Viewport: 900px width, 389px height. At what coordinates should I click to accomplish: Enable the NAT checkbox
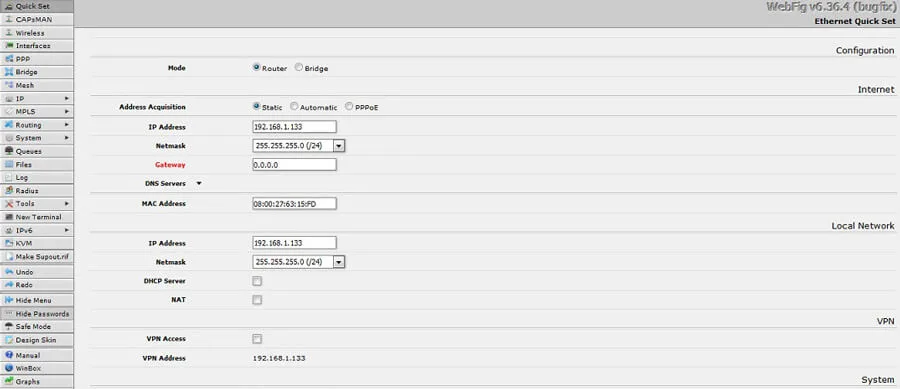click(257, 300)
